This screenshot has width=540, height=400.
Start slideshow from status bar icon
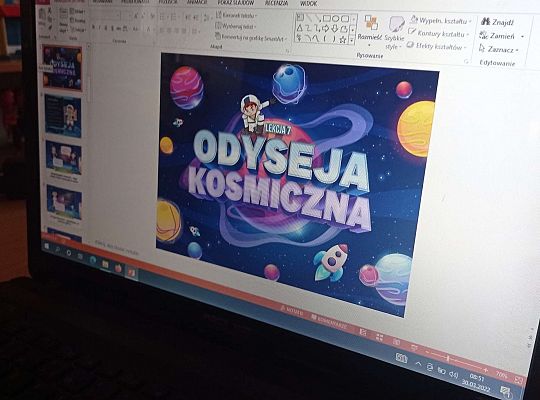(x=414, y=347)
